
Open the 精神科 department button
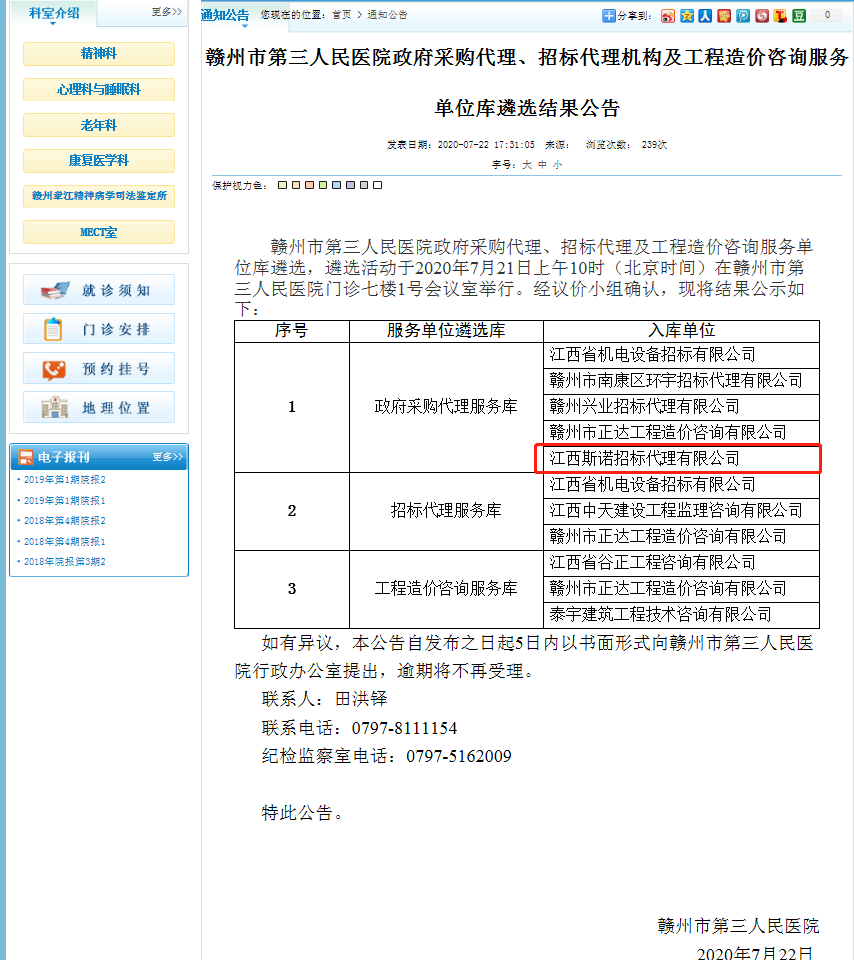click(x=99, y=54)
